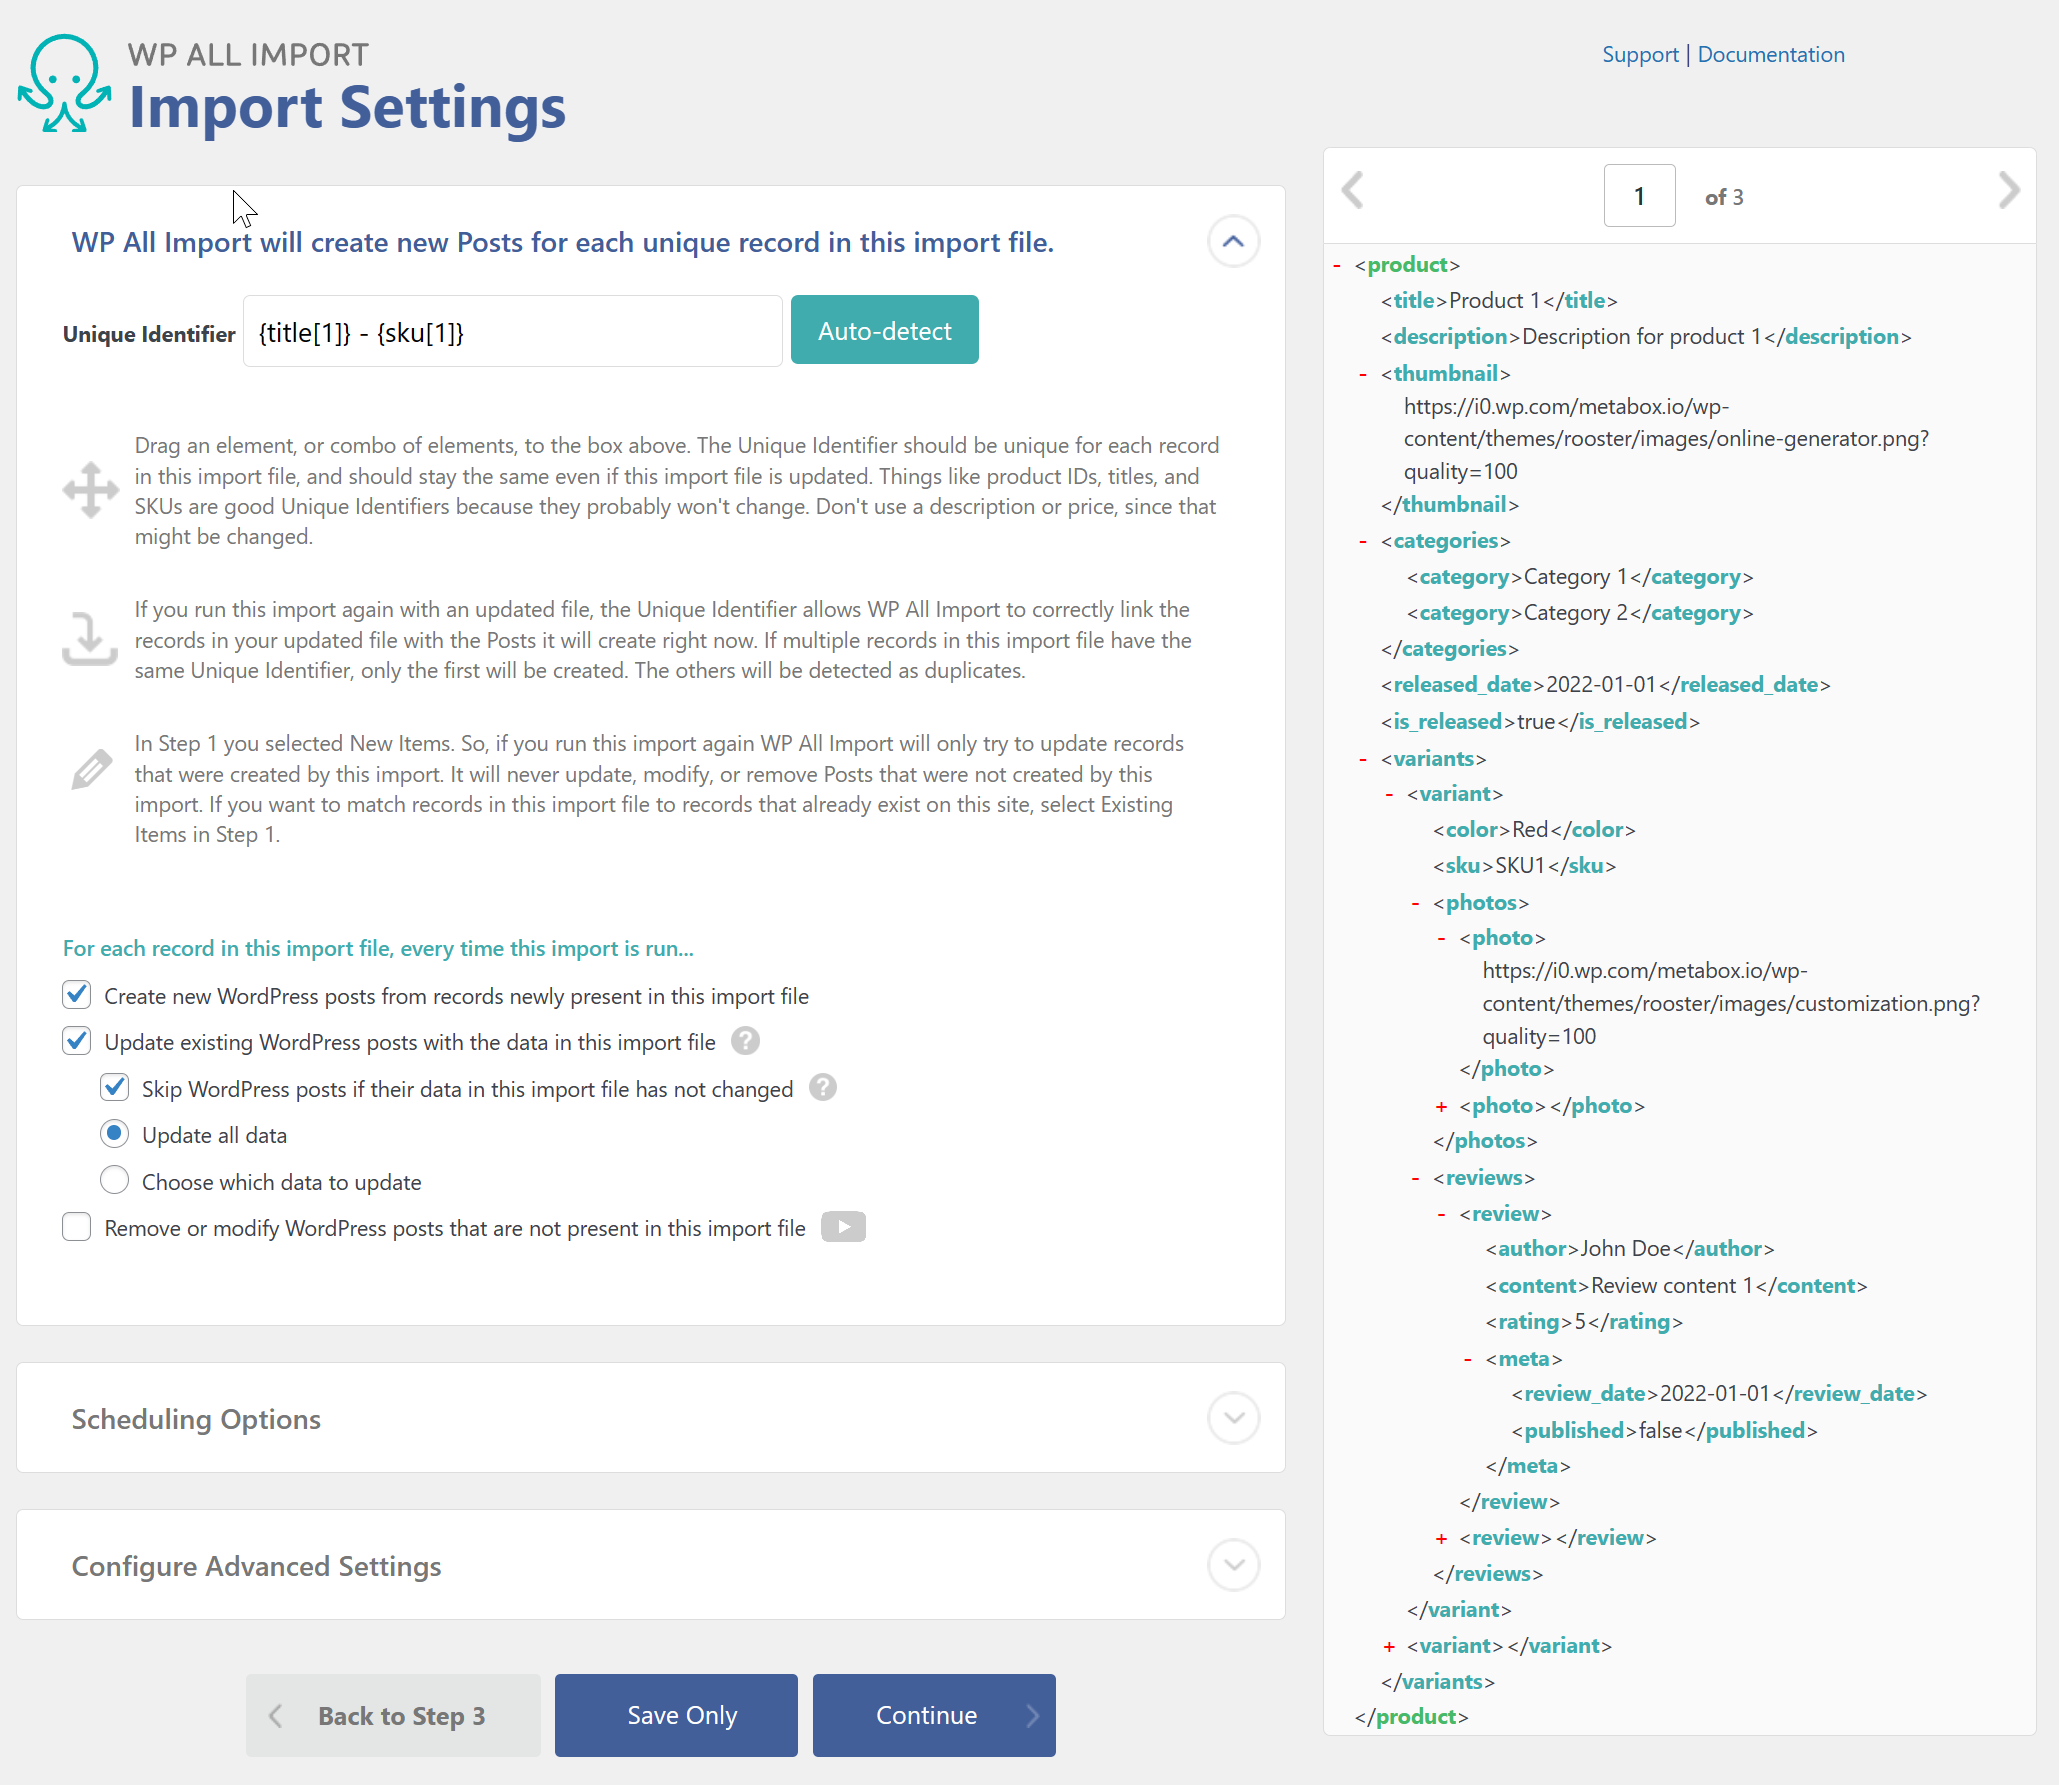Play video next to Remove or modify posts

pos(843,1227)
